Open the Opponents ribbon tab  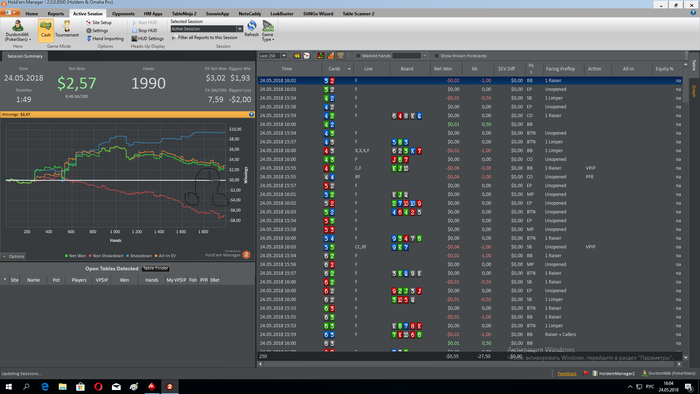click(123, 13)
